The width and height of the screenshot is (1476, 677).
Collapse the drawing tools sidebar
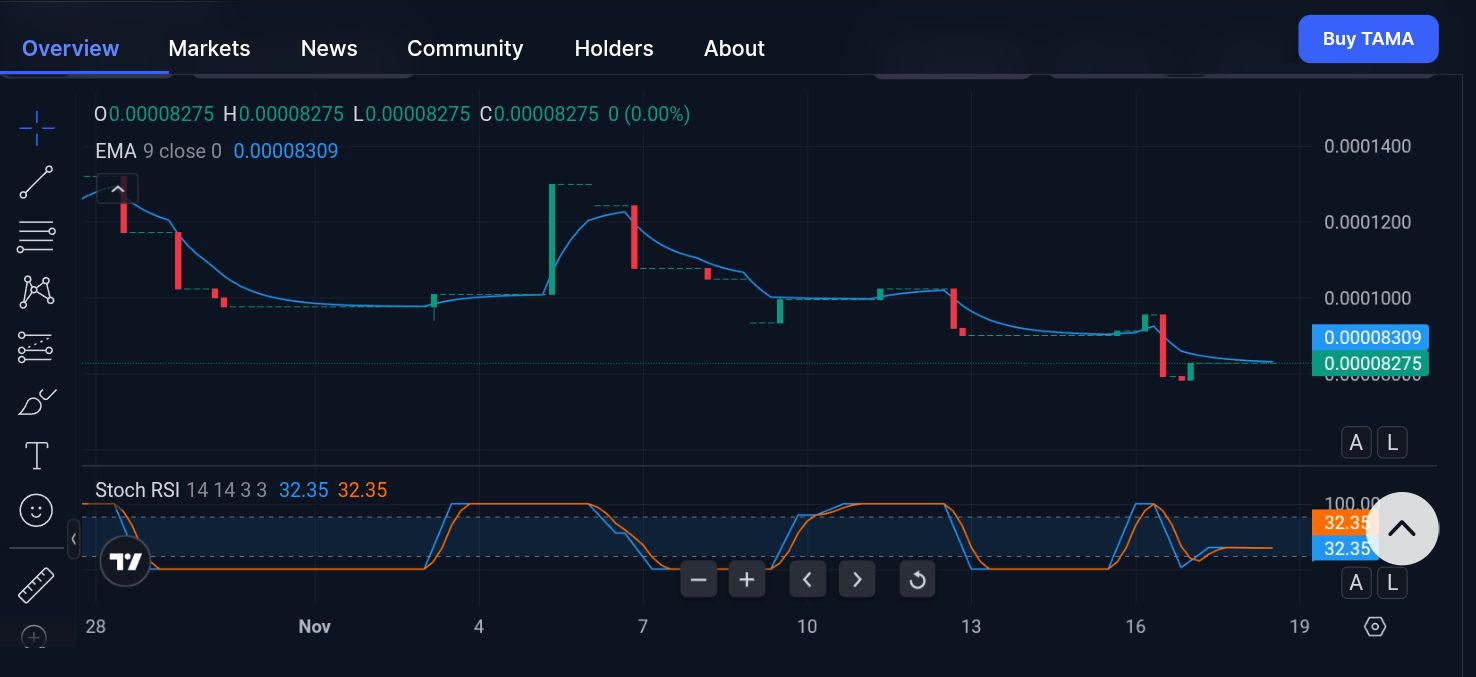[x=74, y=539]
